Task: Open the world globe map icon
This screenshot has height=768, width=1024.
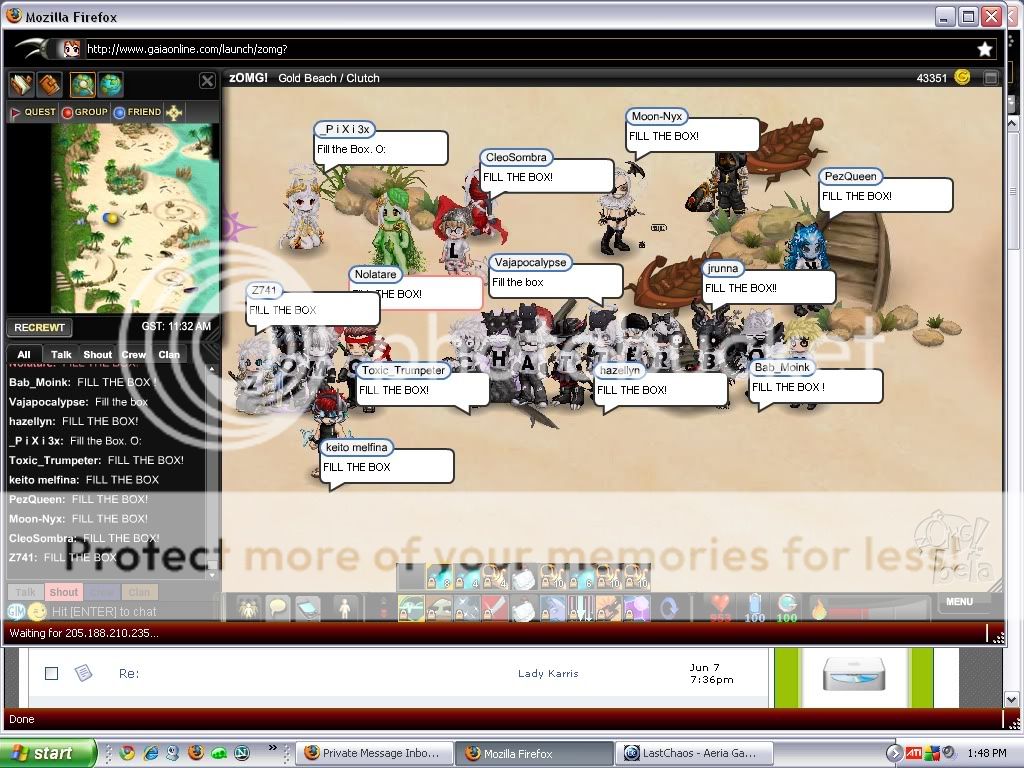Action: point(110,84)
